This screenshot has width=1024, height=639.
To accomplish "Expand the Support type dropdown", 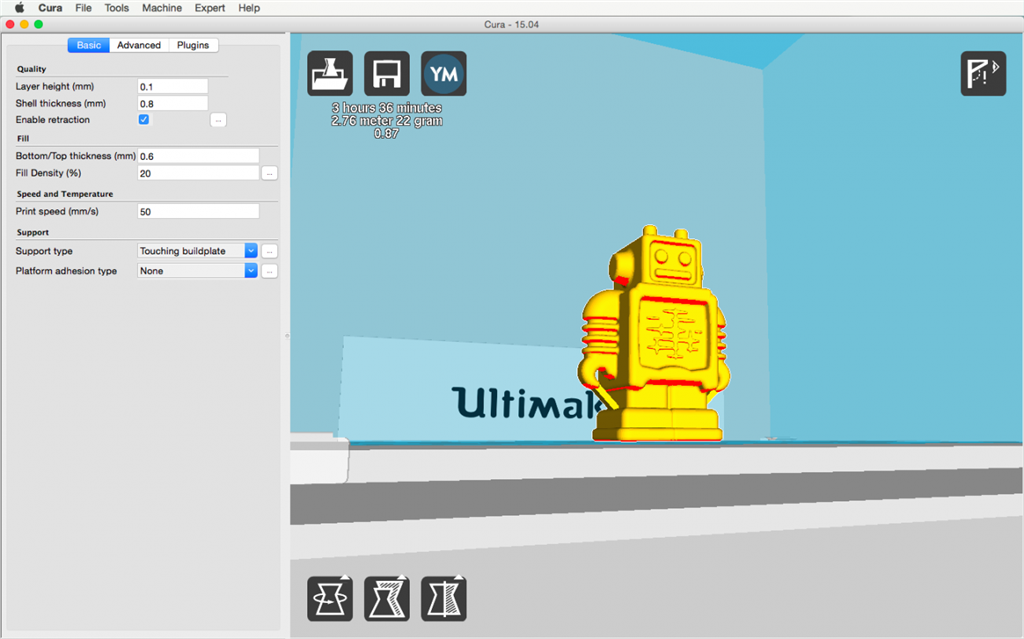I will (x=197, y=251).
